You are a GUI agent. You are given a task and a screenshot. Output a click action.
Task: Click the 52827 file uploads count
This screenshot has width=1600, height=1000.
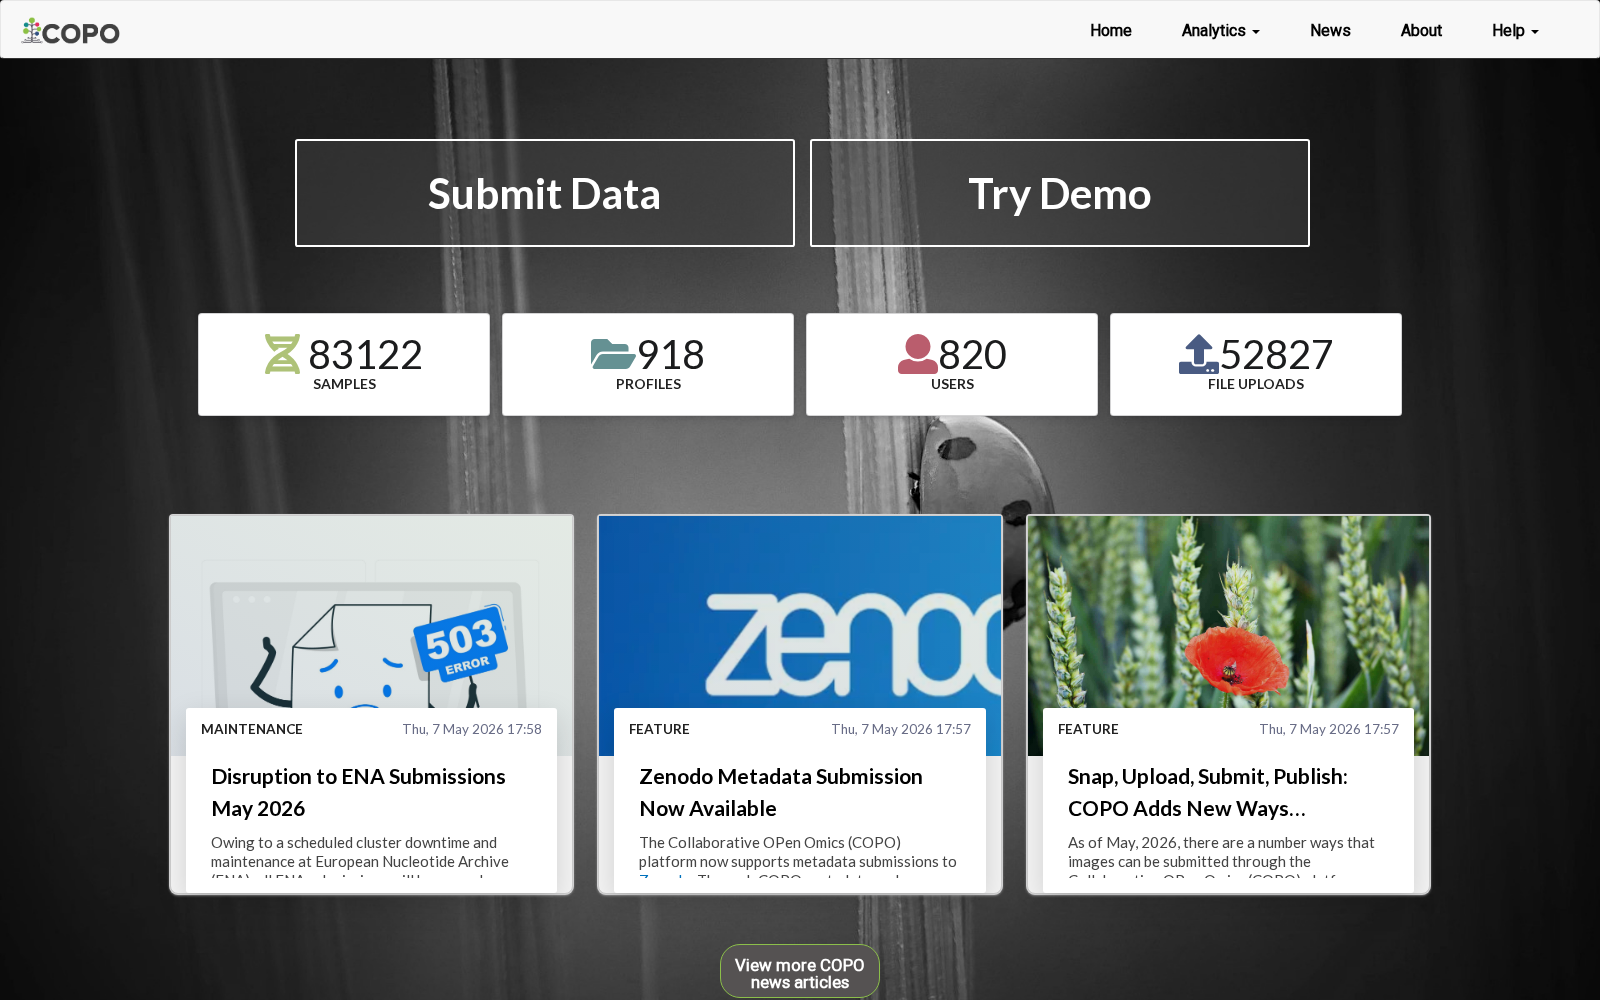pos(1277,354)
